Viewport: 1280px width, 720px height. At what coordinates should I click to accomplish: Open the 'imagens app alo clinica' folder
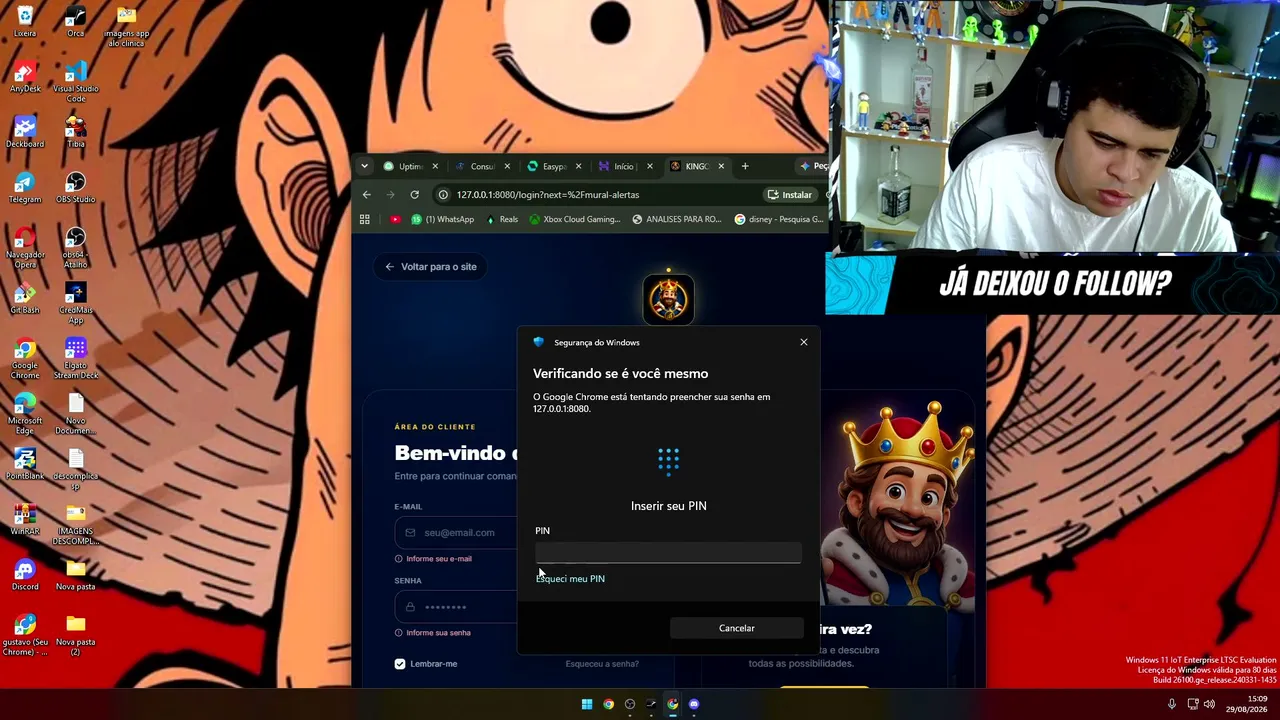127,27
